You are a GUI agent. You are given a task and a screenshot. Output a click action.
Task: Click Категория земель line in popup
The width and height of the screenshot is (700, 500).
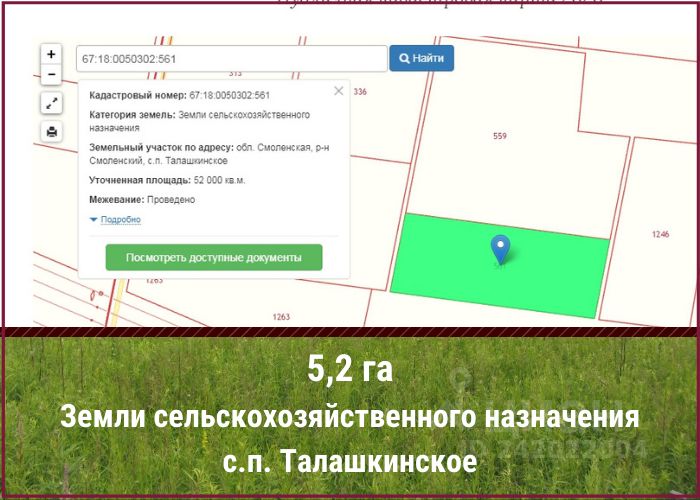(200, 121)
